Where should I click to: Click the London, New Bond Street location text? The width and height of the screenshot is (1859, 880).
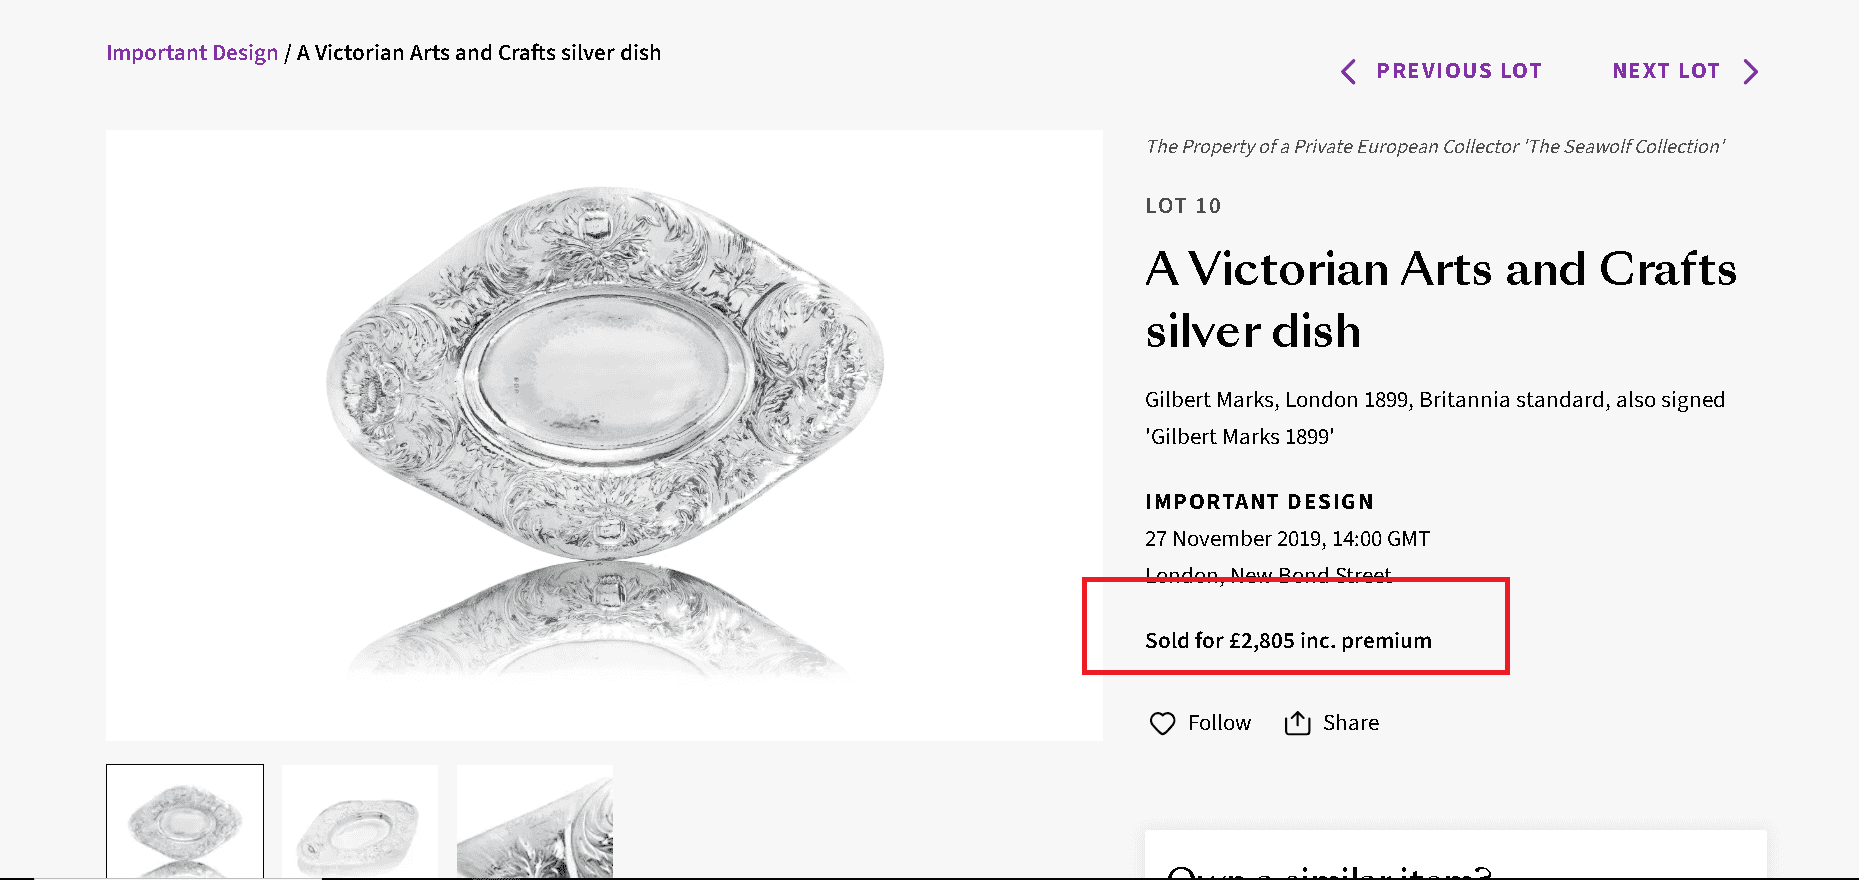(x=1267, y=574)
